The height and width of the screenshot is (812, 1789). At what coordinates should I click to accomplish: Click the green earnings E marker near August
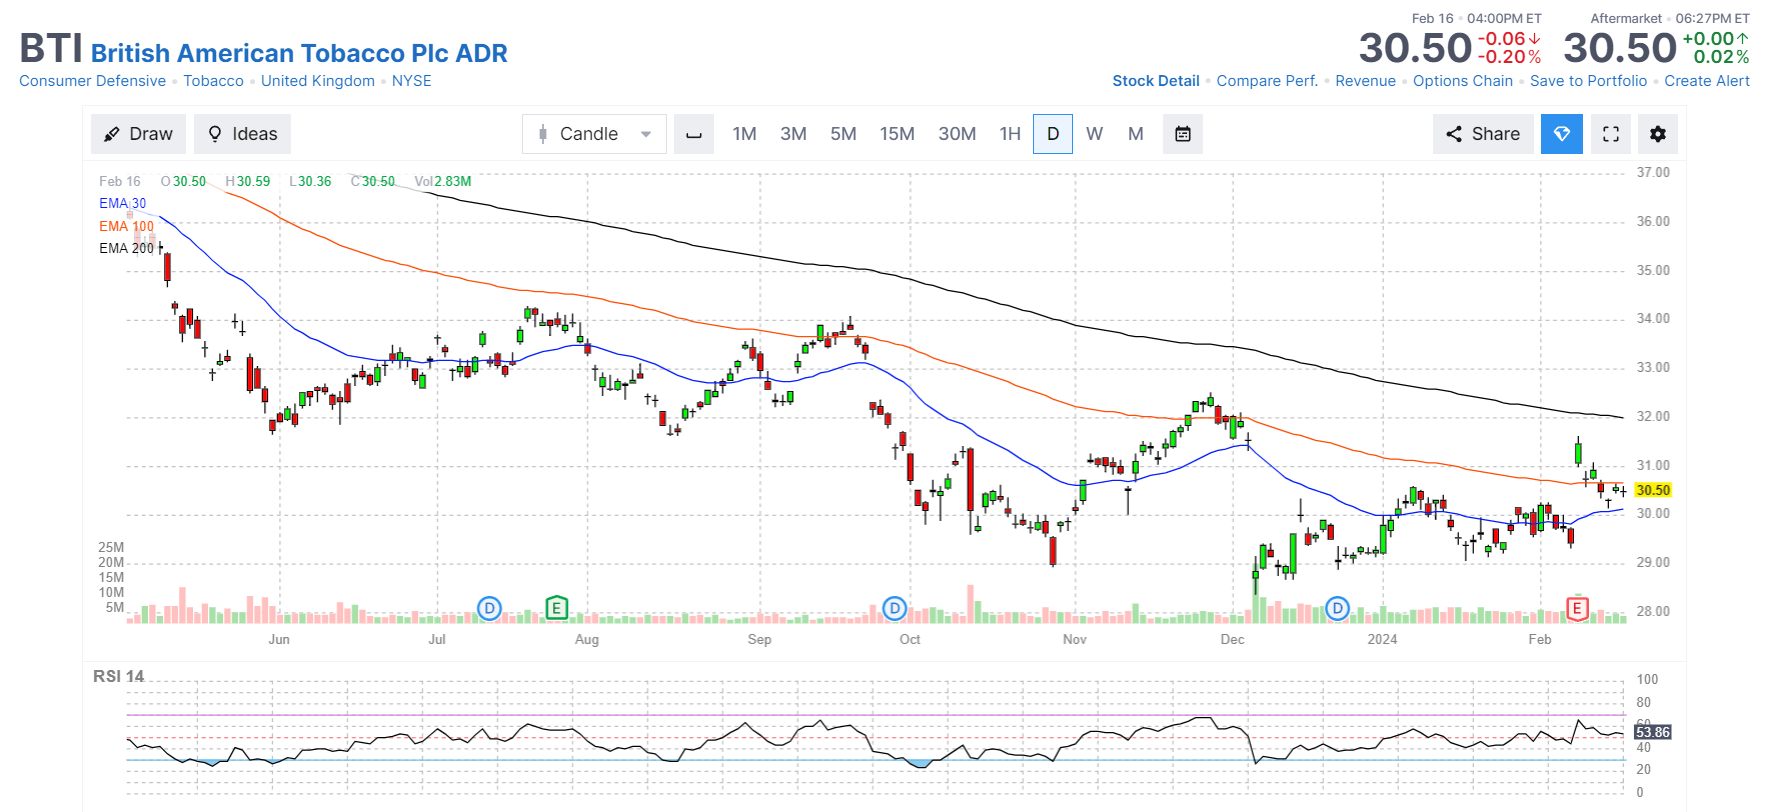click(x=557, y=607)
